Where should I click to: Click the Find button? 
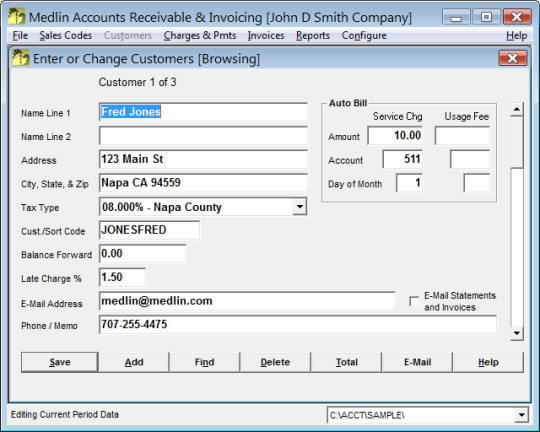coord(205,362)
